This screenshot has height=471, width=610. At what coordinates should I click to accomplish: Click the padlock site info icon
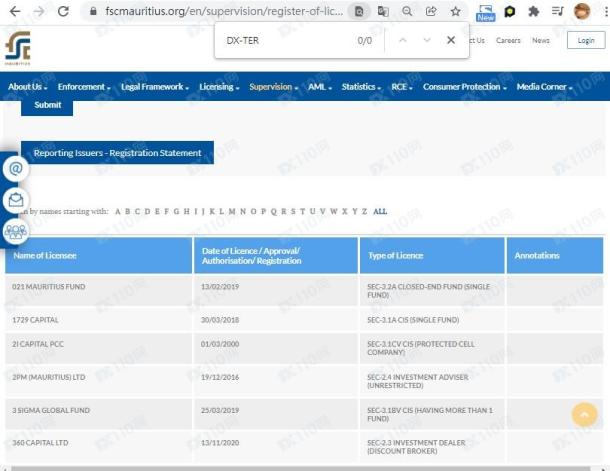coord(93,11)
